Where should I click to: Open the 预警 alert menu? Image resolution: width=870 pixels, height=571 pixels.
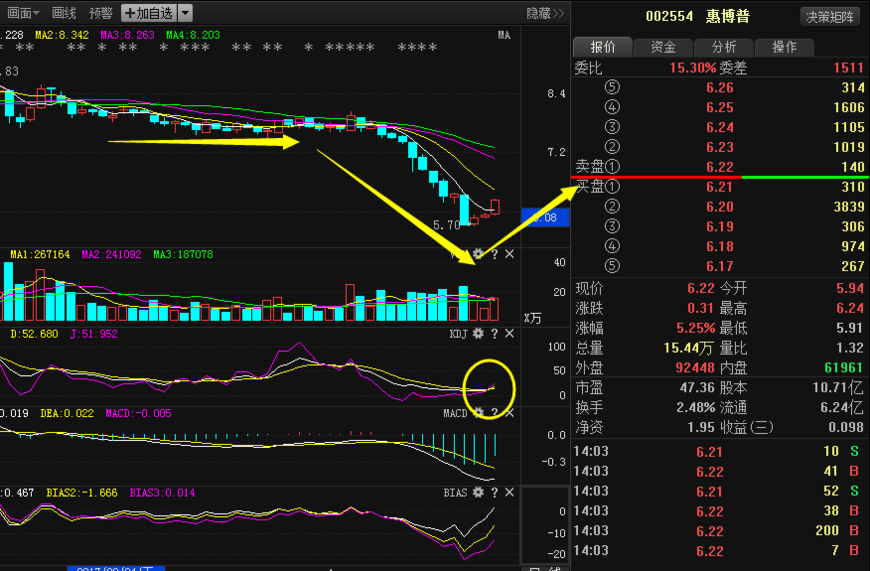100,13
